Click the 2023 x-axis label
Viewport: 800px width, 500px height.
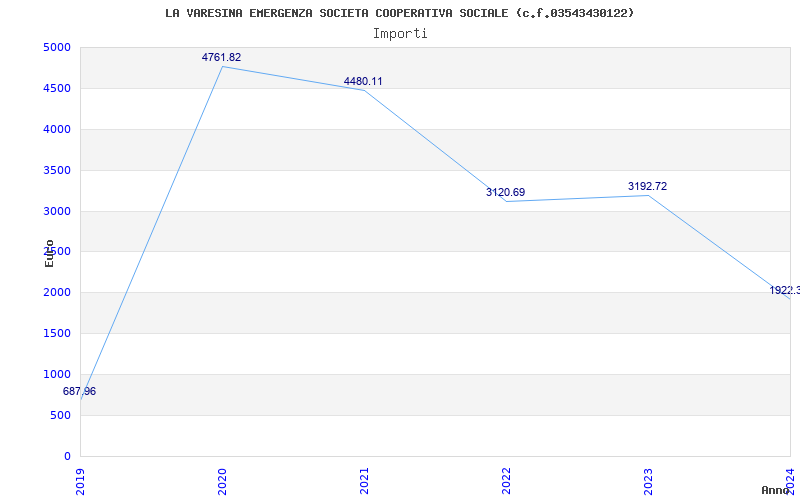[x=648, y=481]
